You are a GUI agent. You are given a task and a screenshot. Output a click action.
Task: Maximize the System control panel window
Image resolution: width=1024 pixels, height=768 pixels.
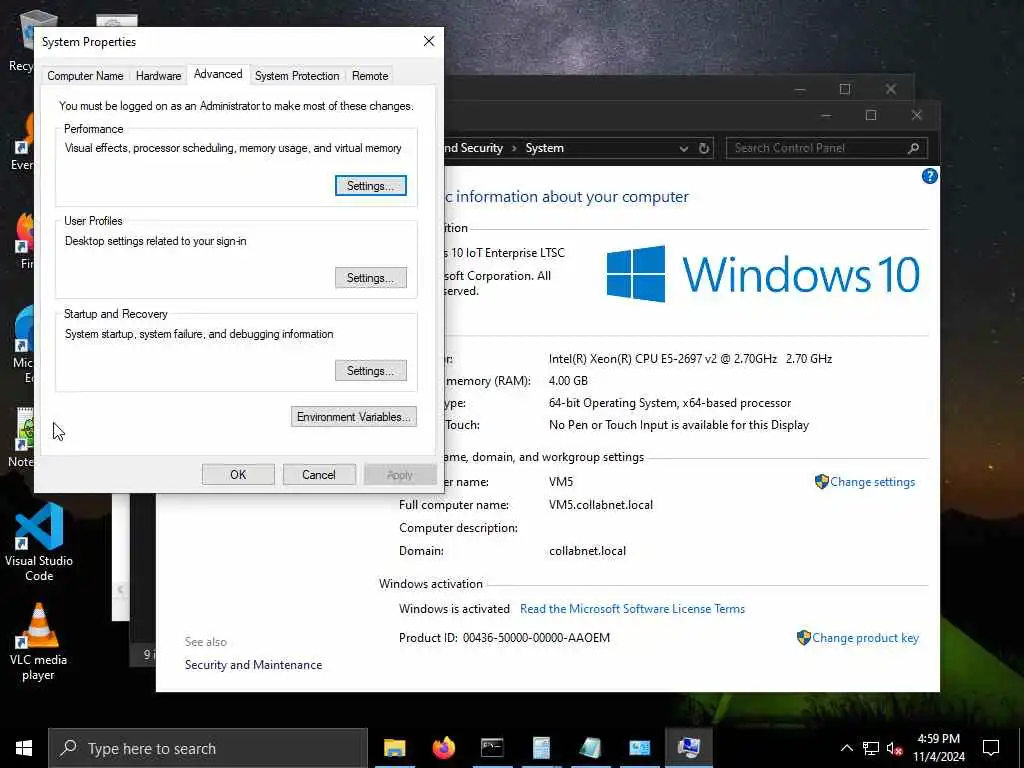871,116
